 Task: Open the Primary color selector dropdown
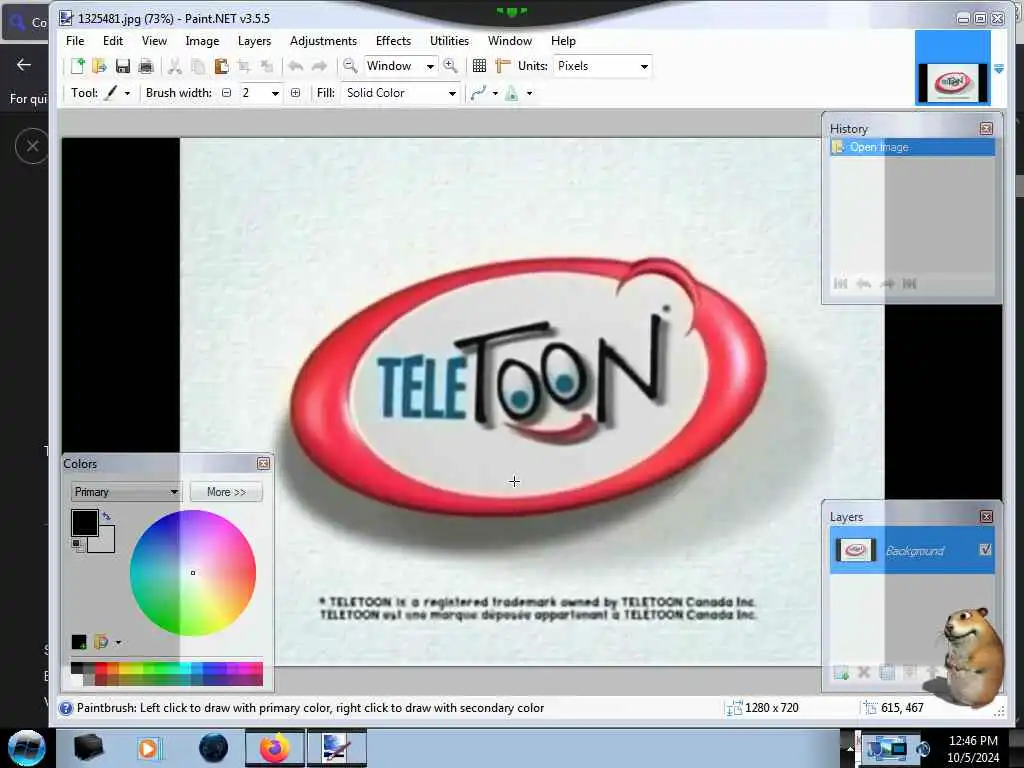coord(125,492)
